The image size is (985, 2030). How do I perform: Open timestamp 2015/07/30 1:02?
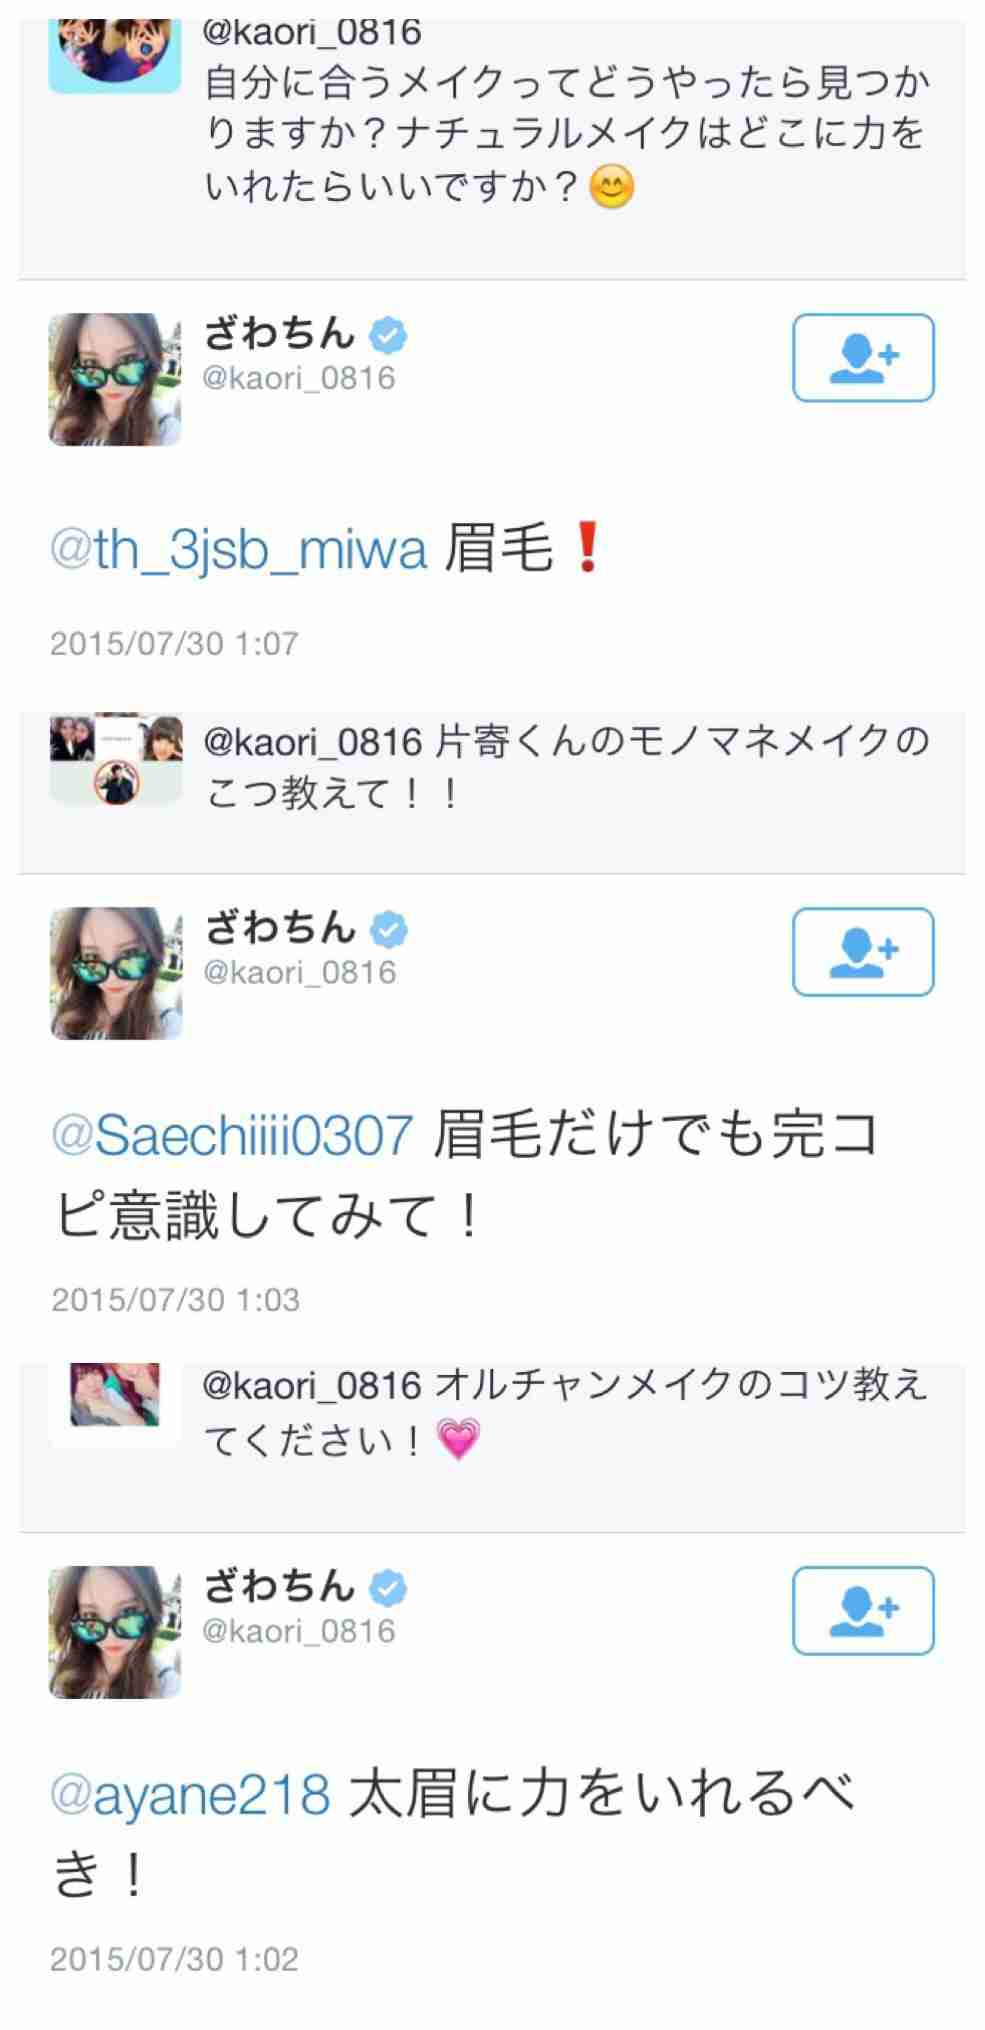coord(174,1959)
